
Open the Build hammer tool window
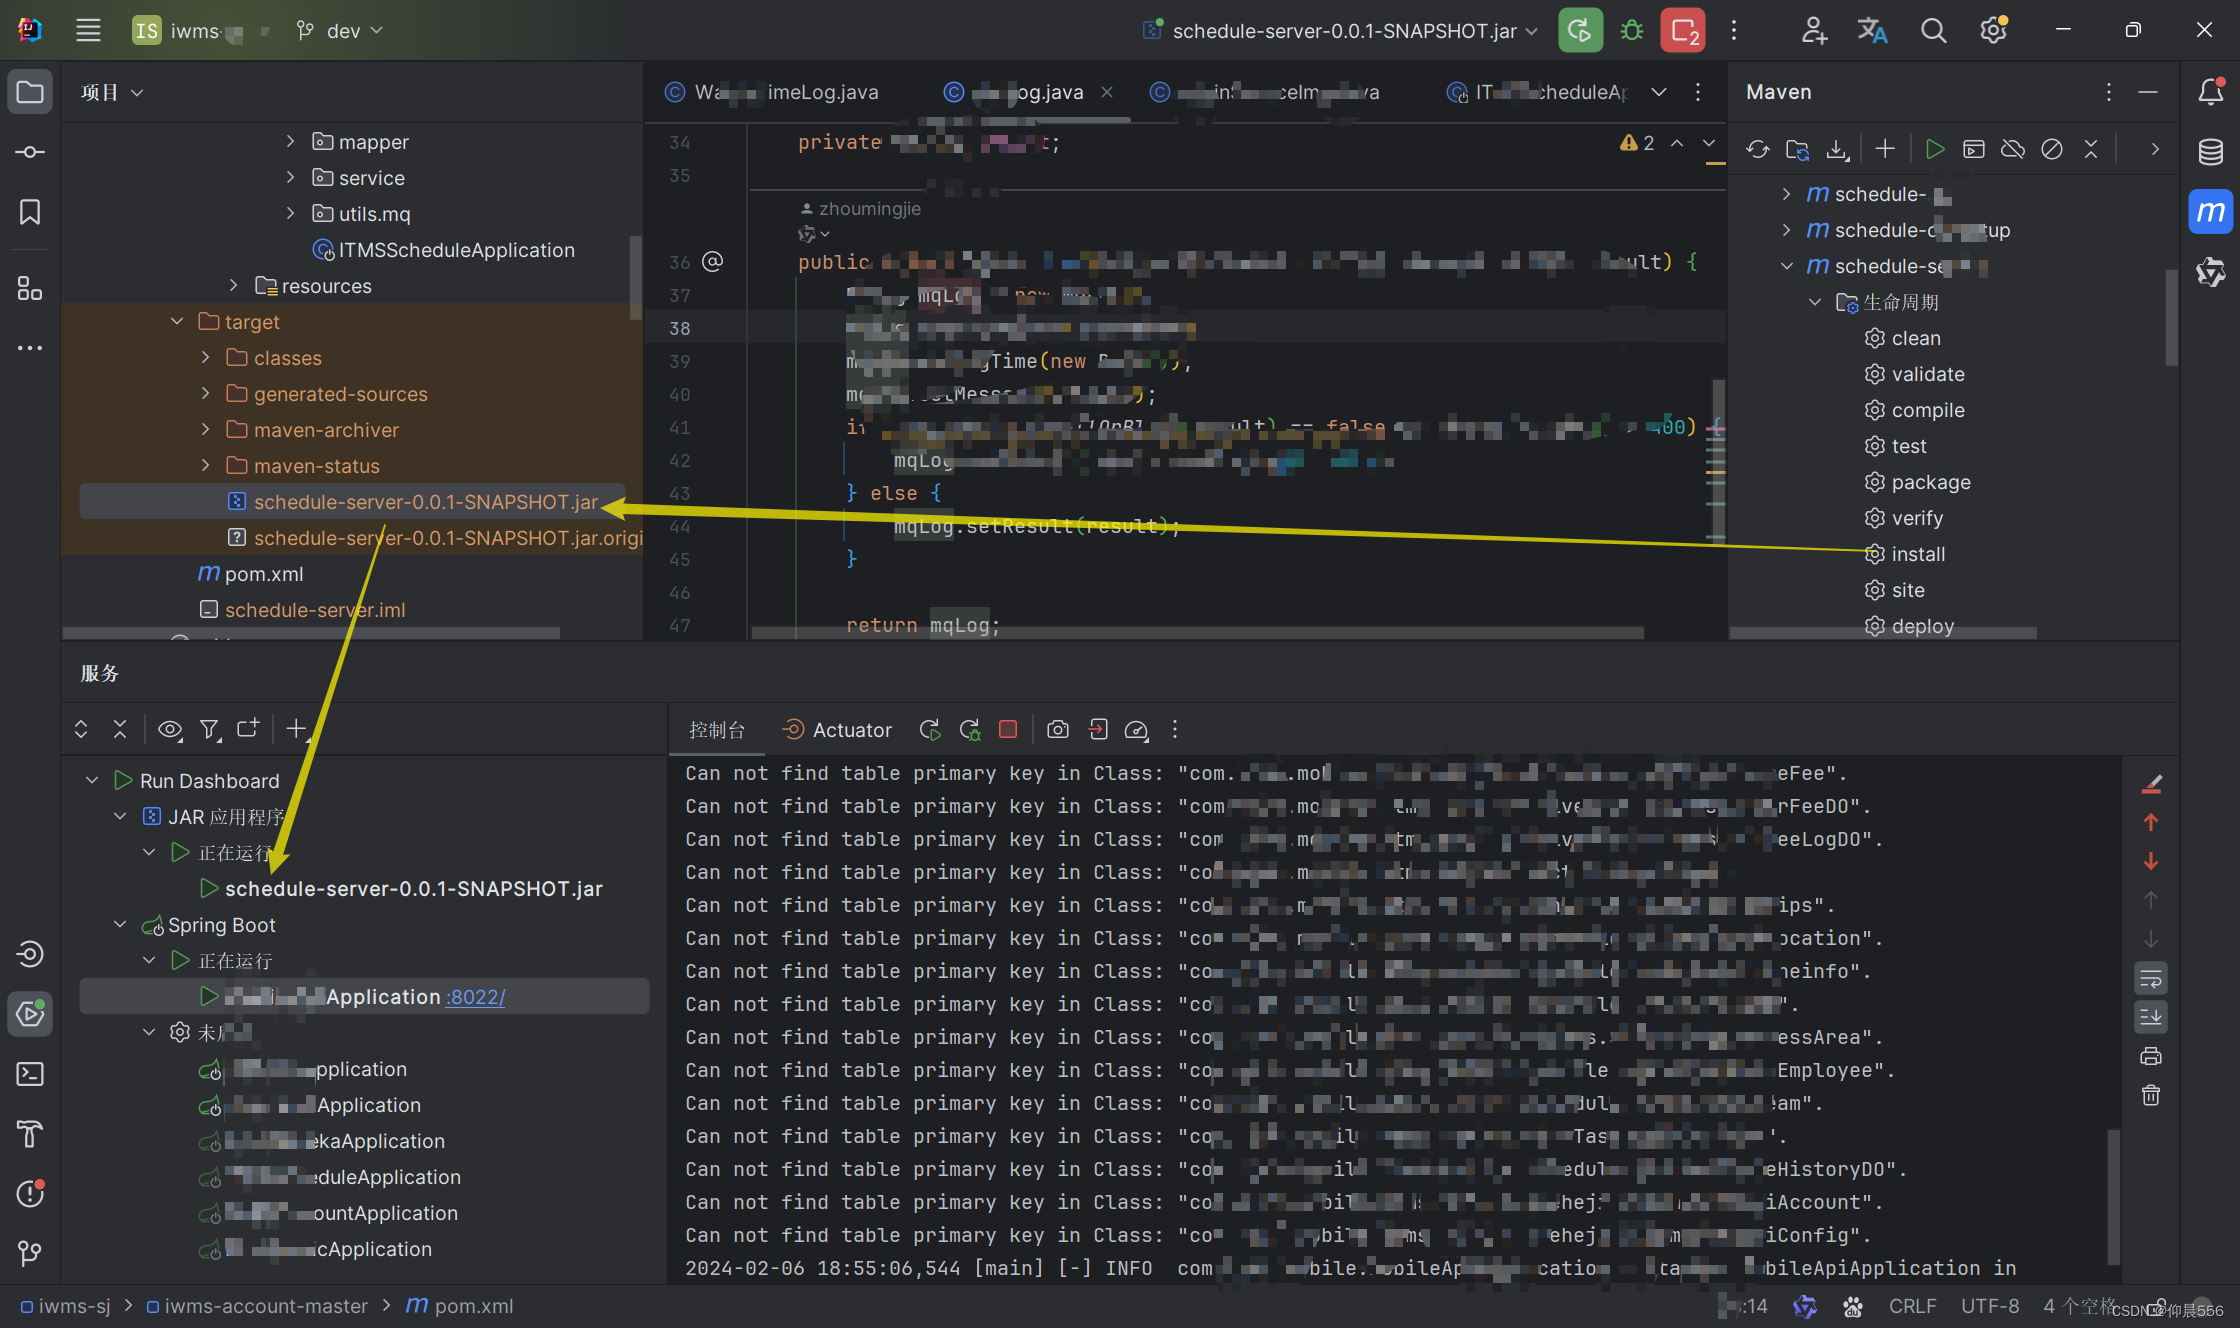pyautogui.click(x=30, y=1134)
